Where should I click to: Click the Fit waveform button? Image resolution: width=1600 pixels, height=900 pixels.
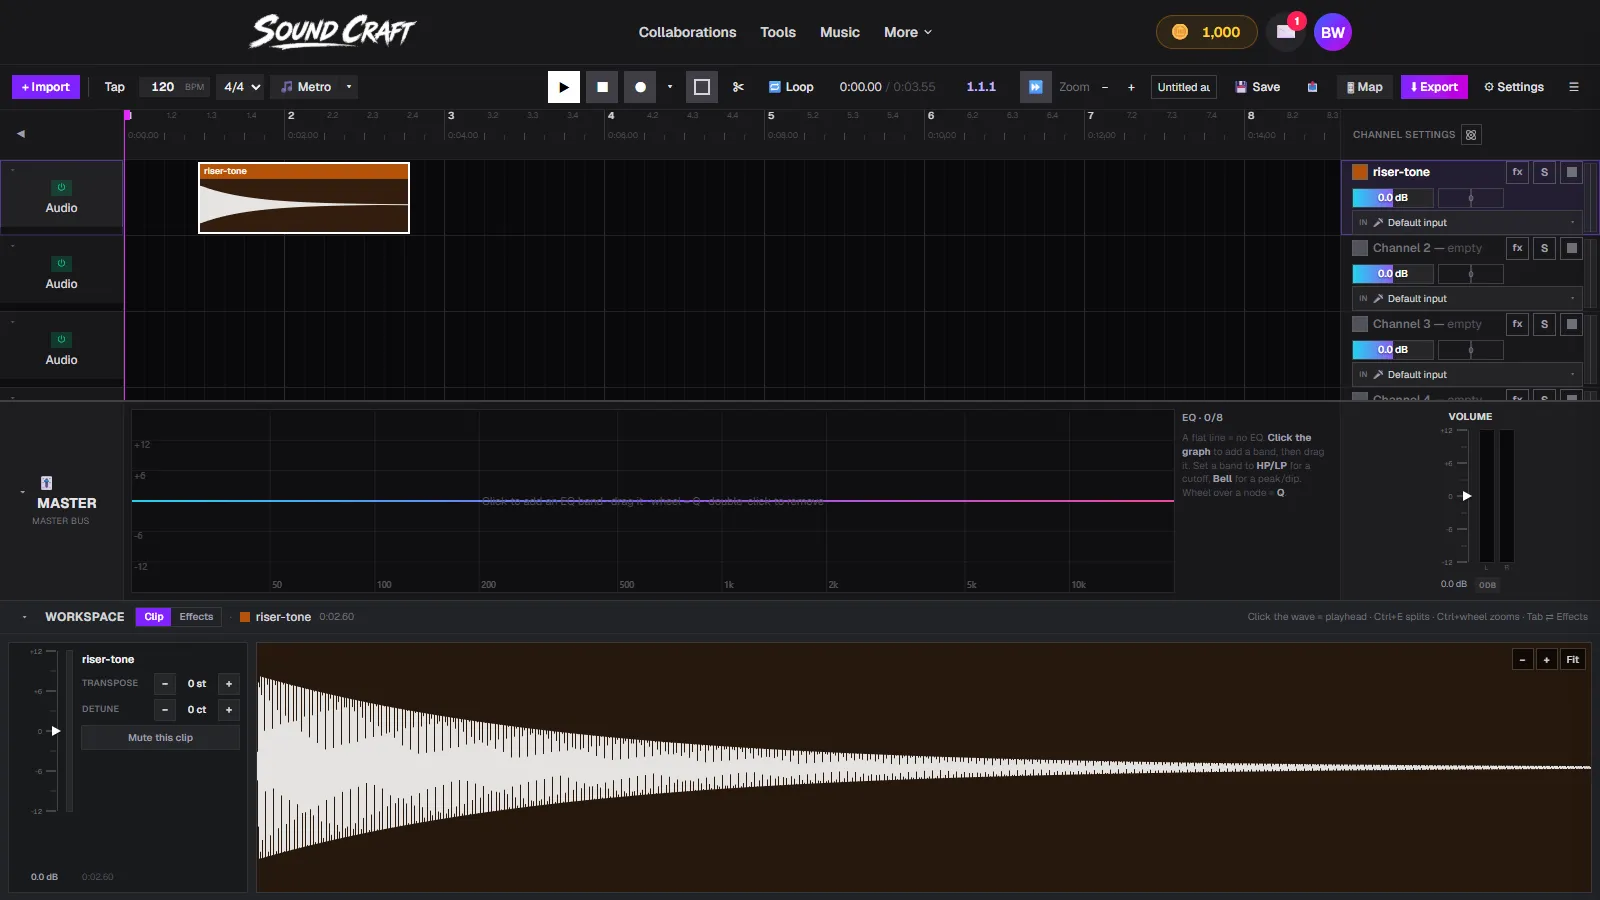[x=1573, y=660]
